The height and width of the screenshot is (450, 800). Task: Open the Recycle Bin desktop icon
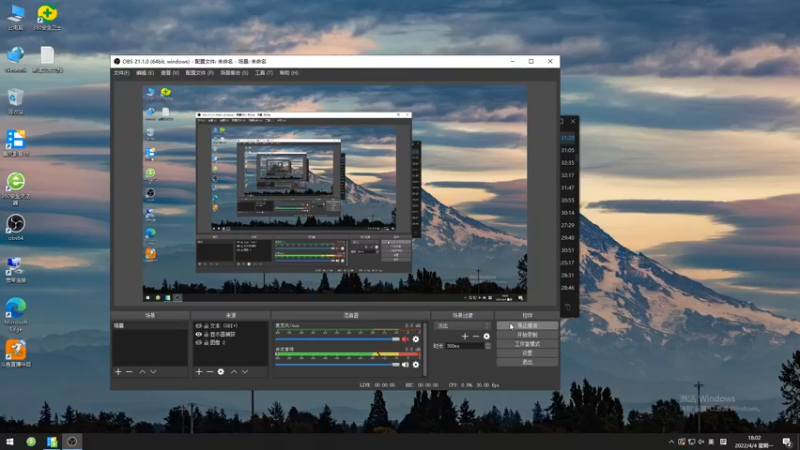click(16, 101)
